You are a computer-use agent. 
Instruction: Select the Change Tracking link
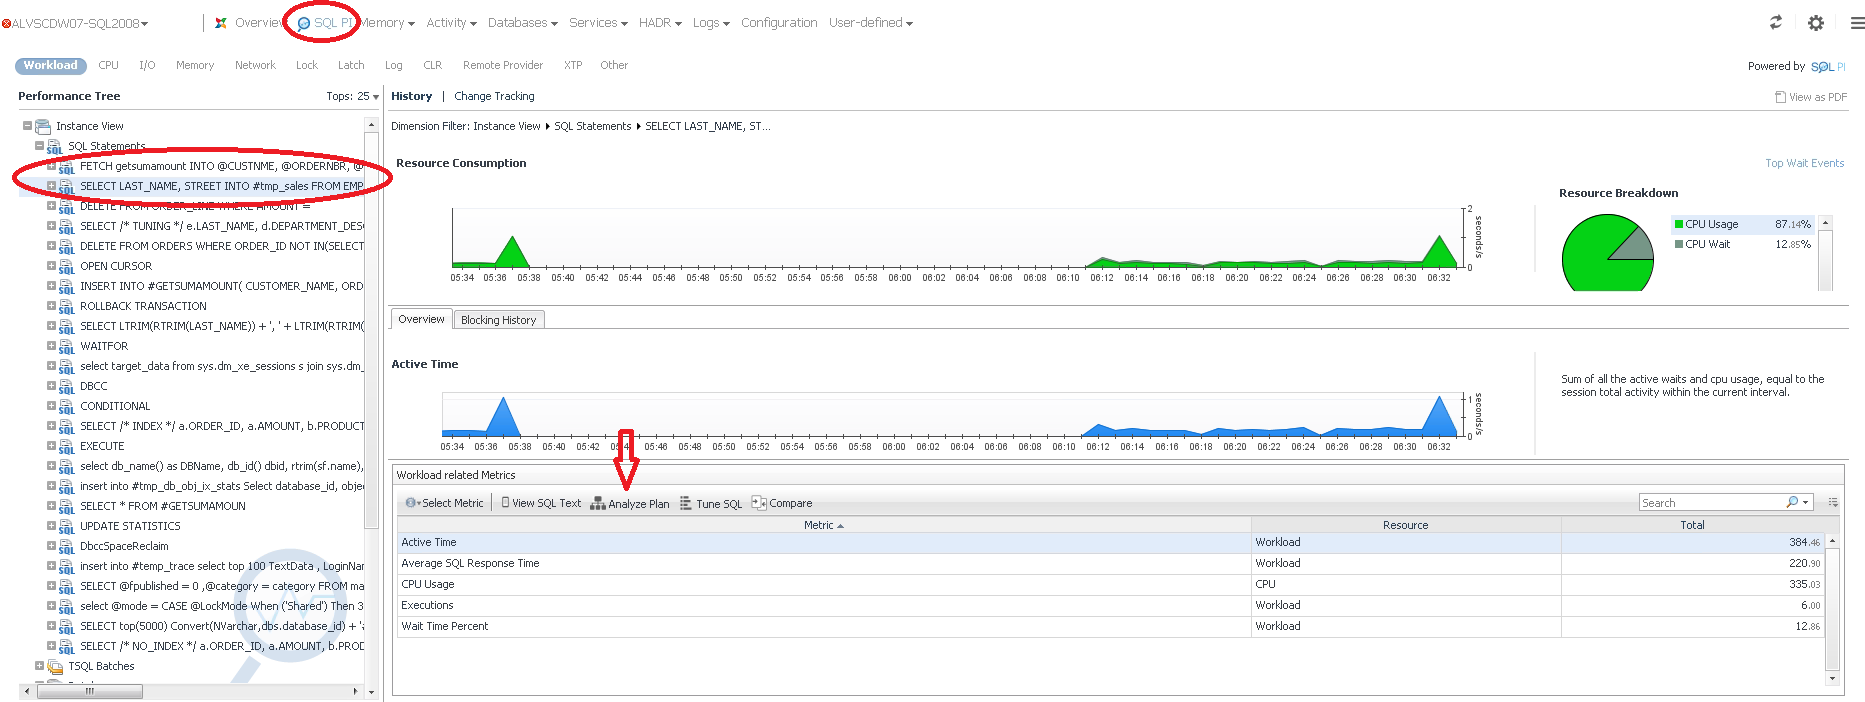tap(494, 96)
